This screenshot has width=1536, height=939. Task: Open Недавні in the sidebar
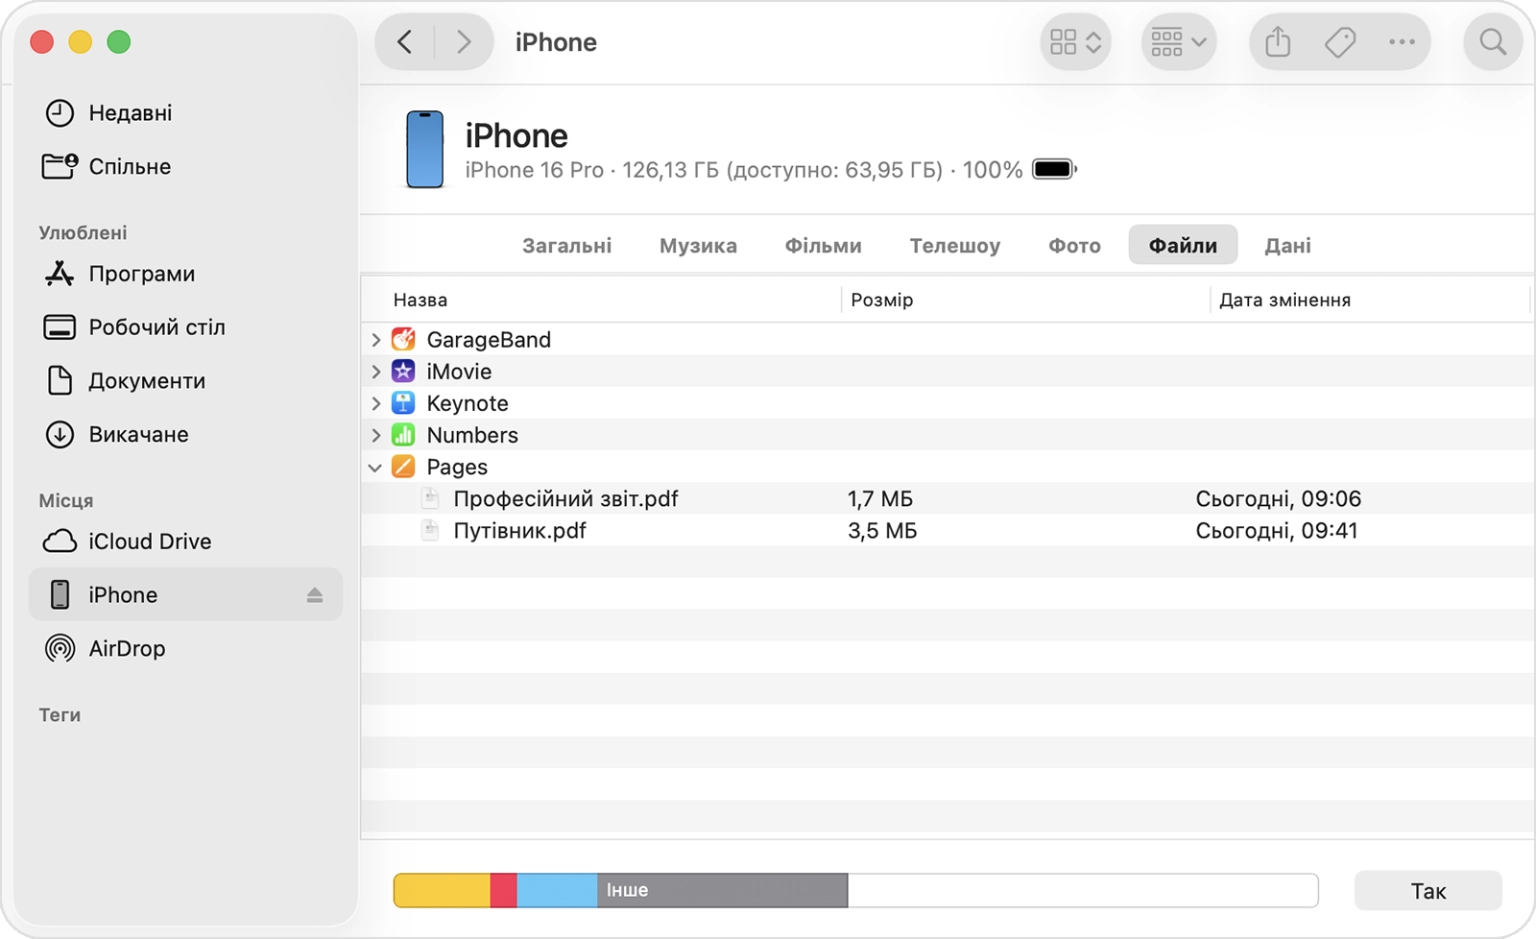[x=186, y=113]
